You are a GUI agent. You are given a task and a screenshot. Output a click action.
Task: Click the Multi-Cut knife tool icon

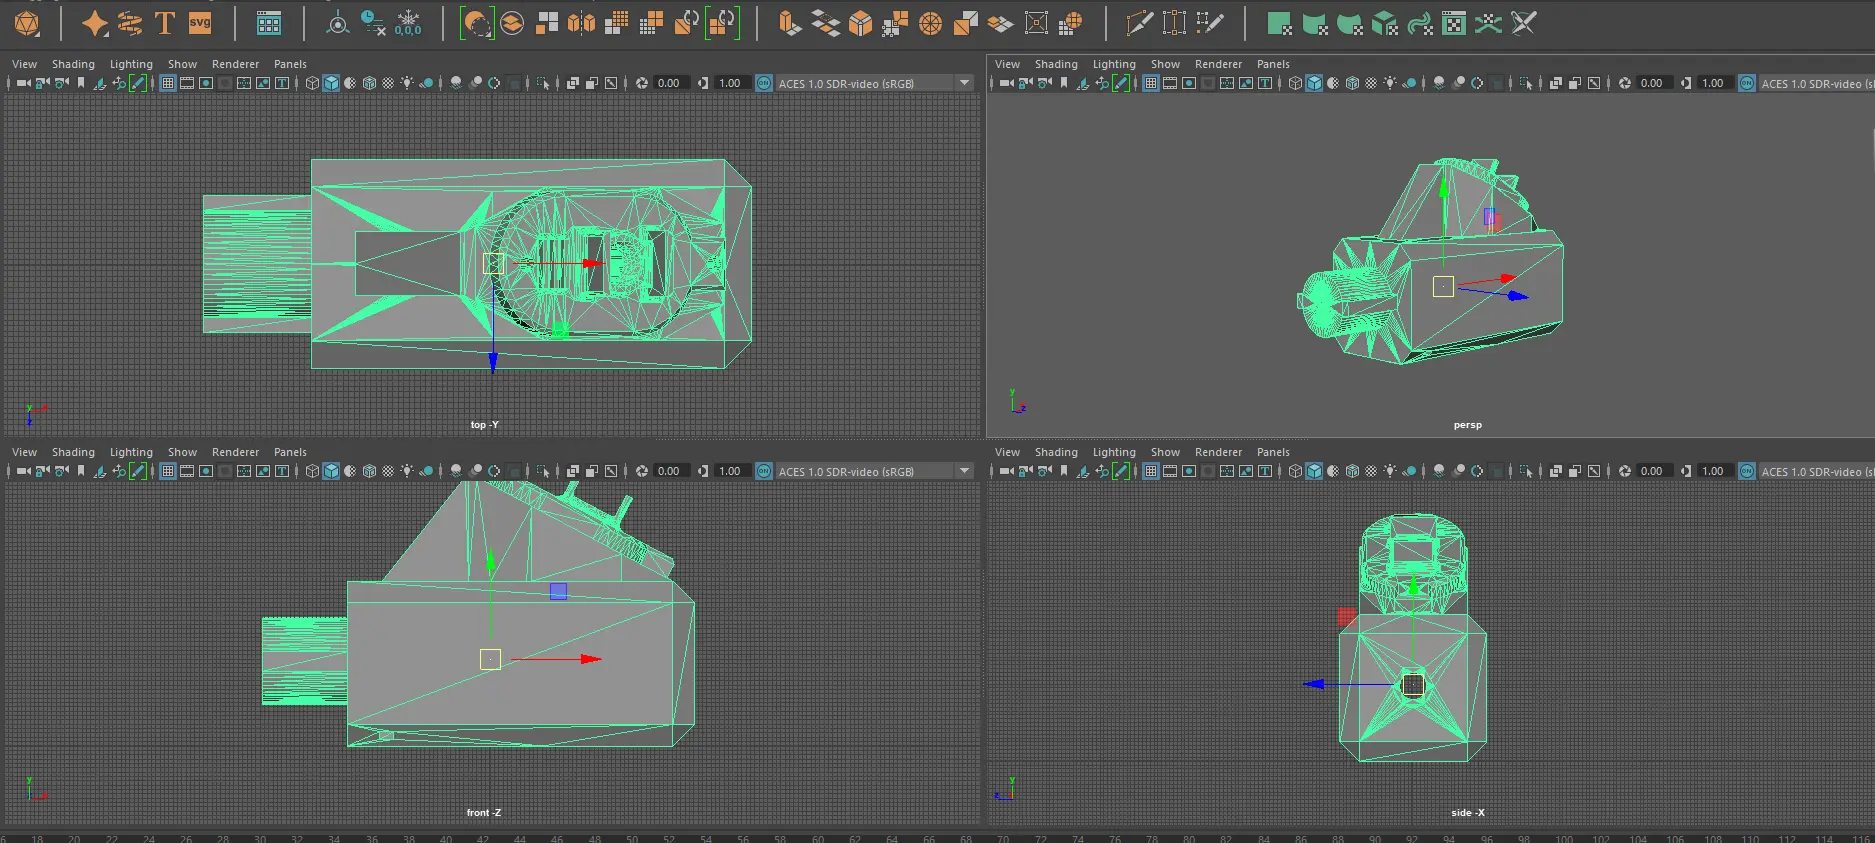[x=1138, y=23]
